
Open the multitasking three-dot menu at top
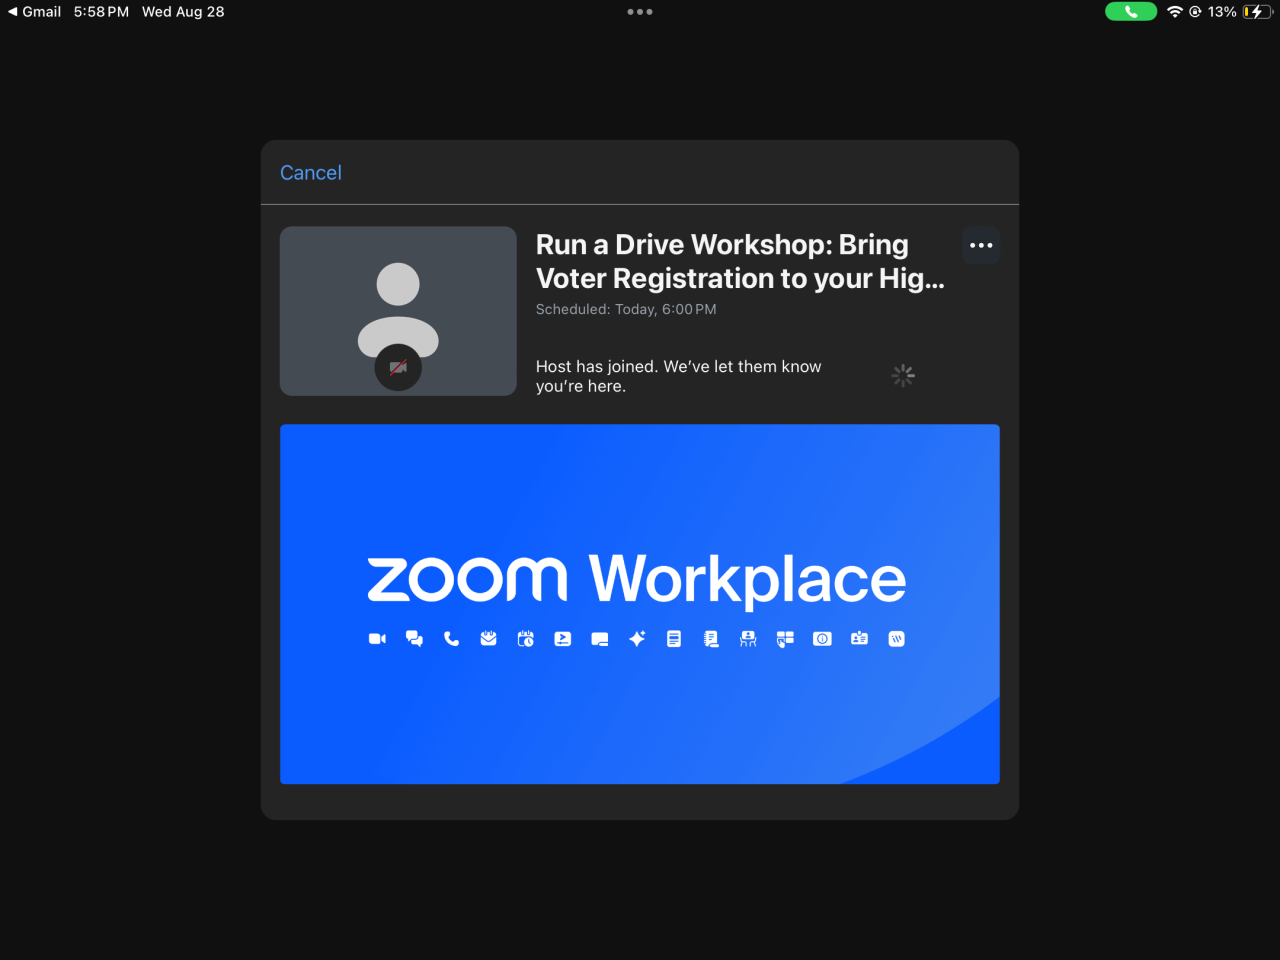click(x=640, y=12)
